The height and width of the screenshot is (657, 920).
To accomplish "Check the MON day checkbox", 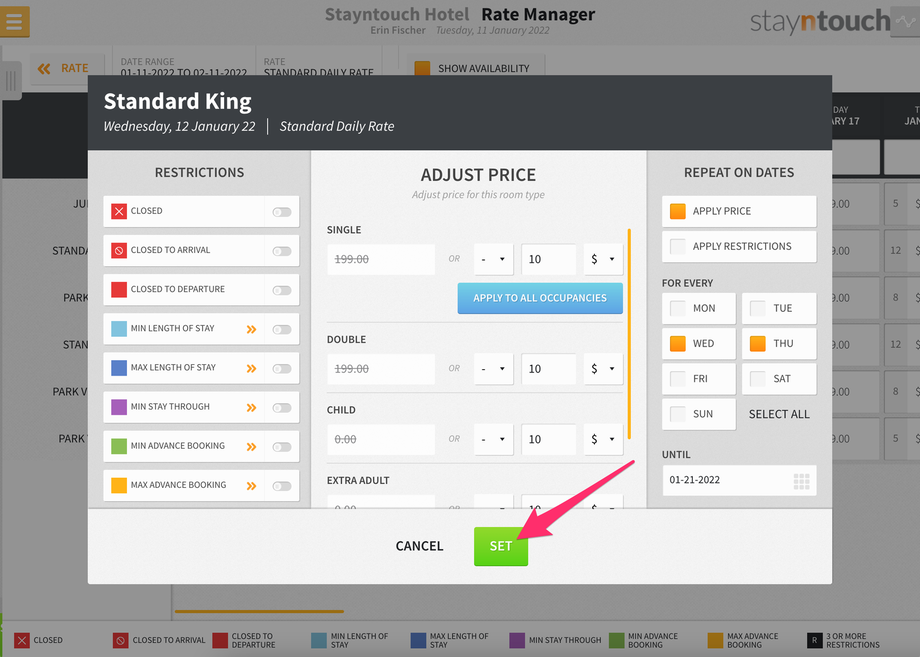I will [678, 309].
